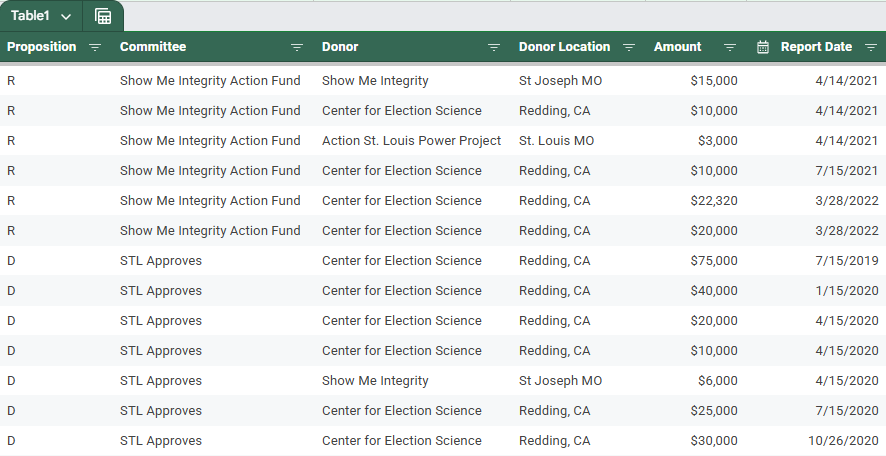
Task: Select the Action St. Louis Power Project cell
Action: pyautogui.click(x=411, y=141)
